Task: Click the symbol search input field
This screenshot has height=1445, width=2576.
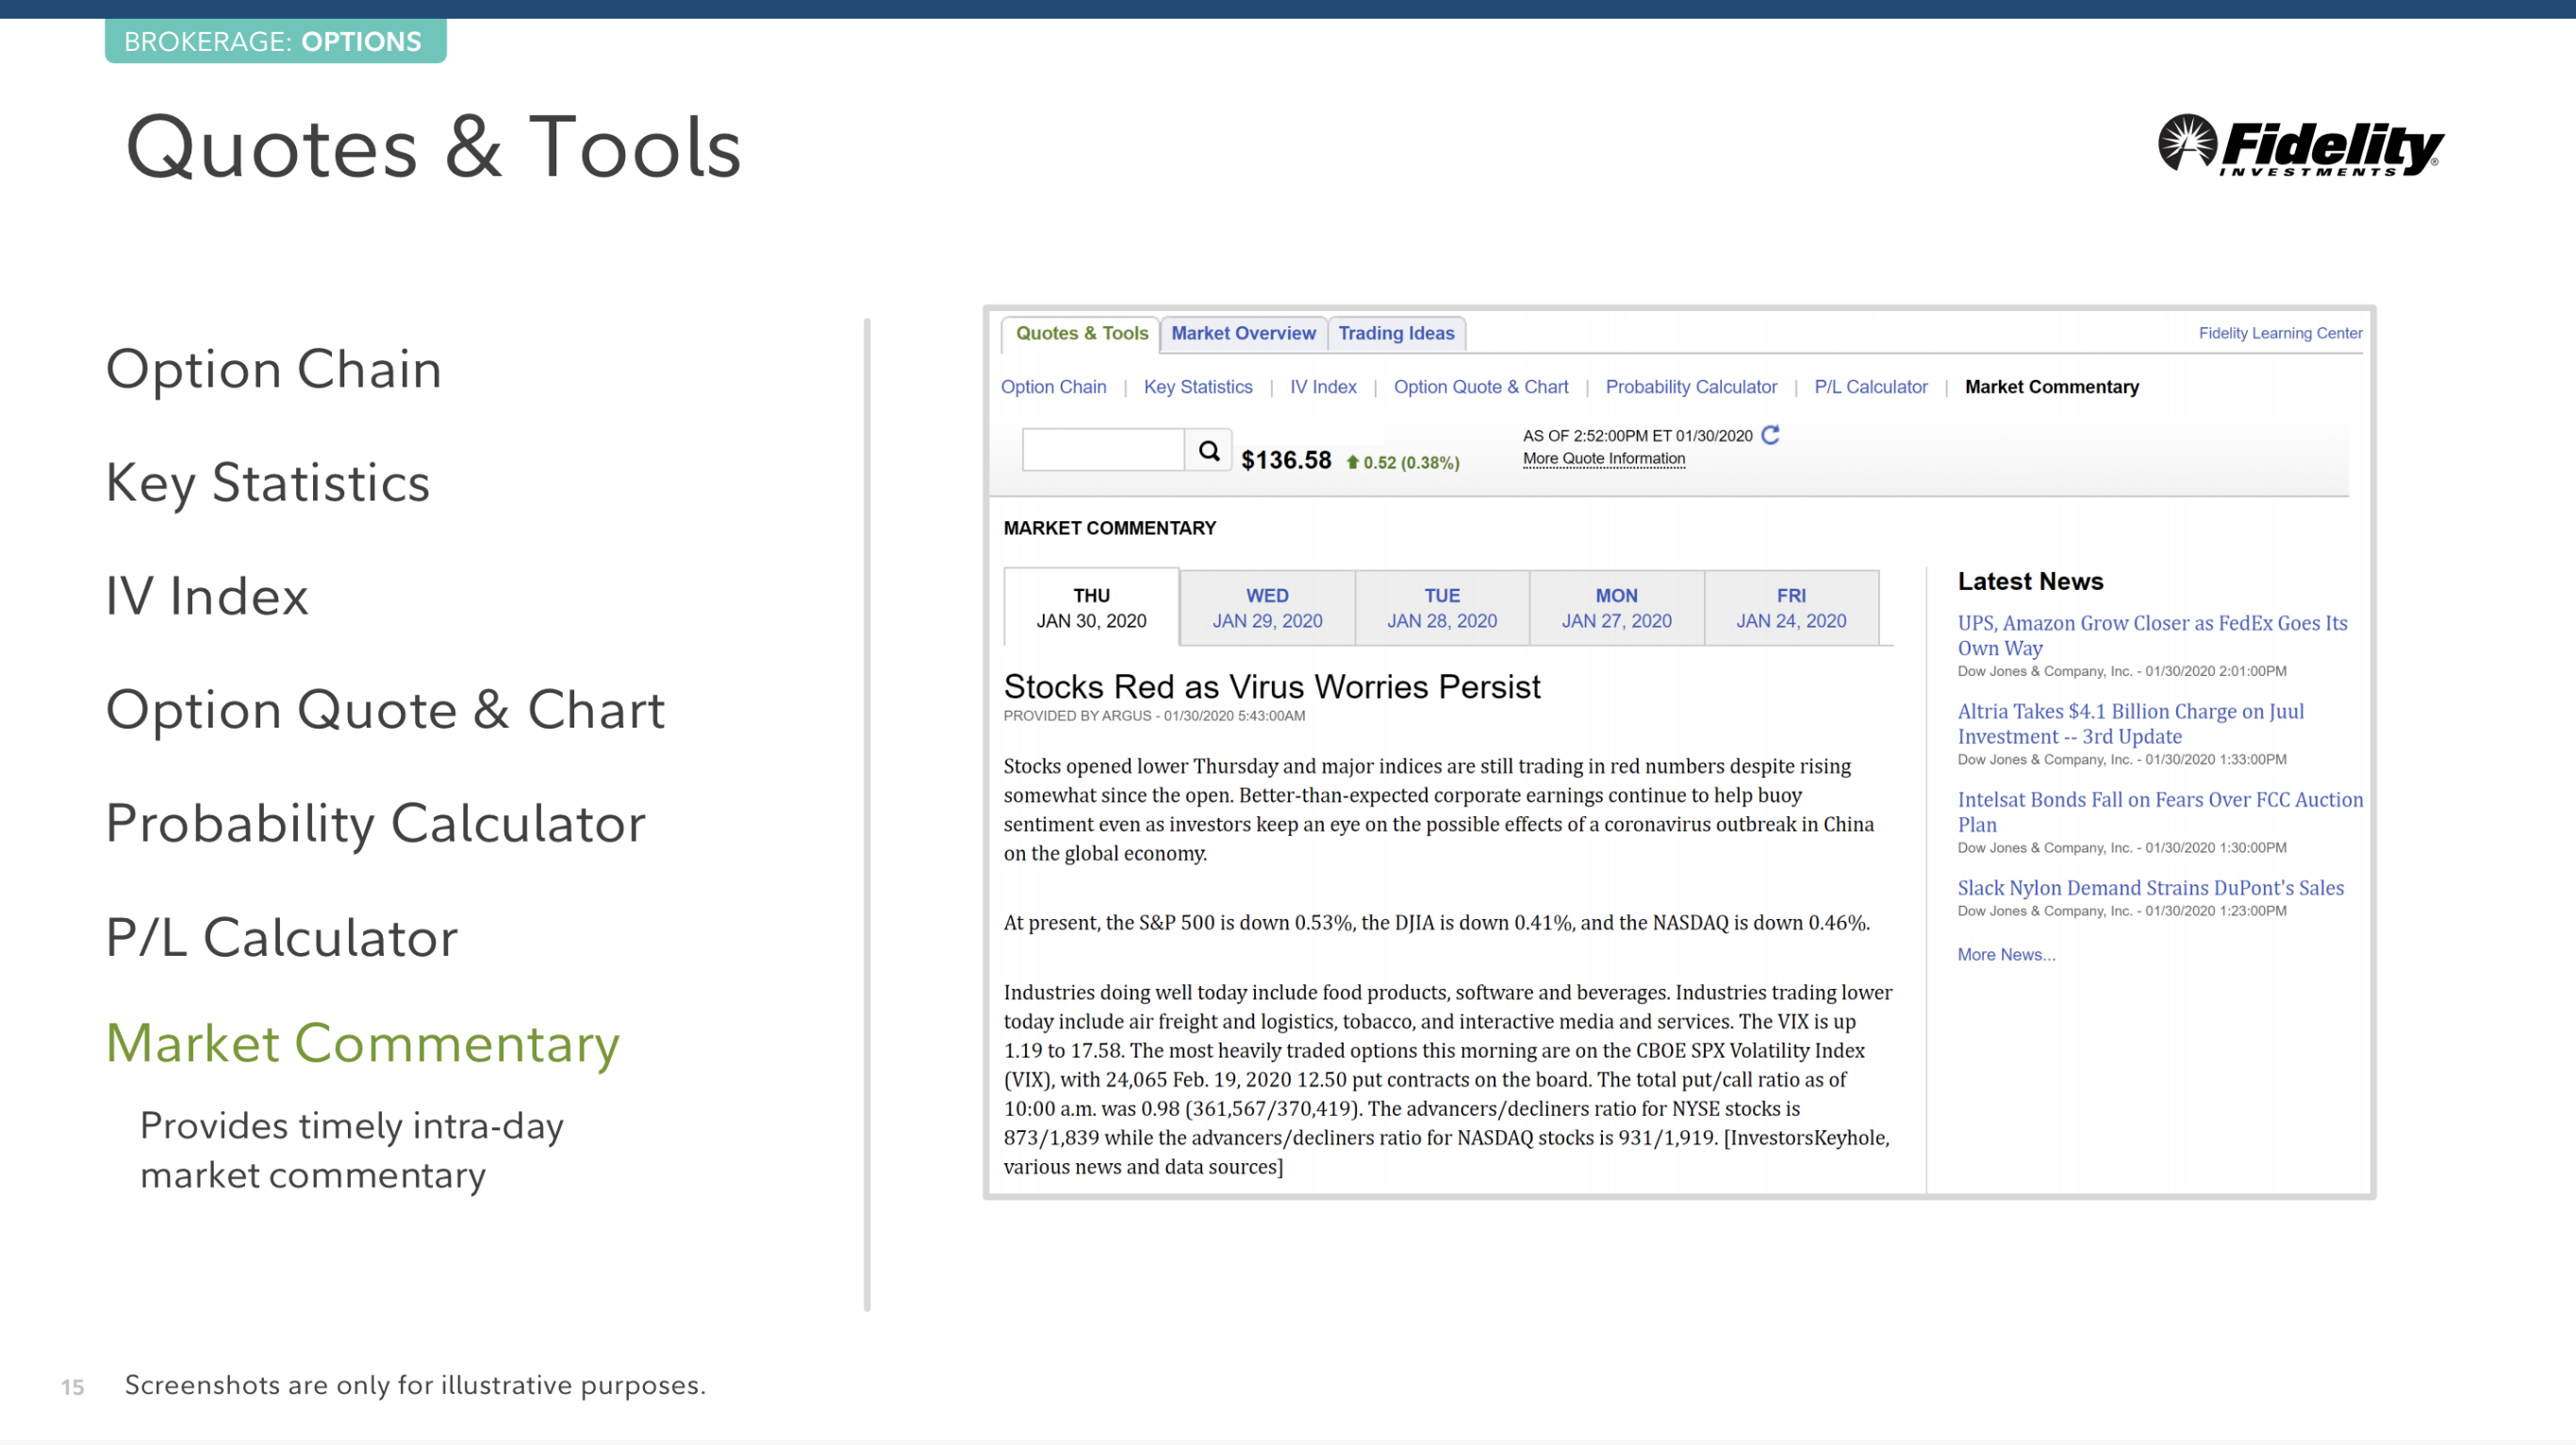Action: pos(1102,451)
